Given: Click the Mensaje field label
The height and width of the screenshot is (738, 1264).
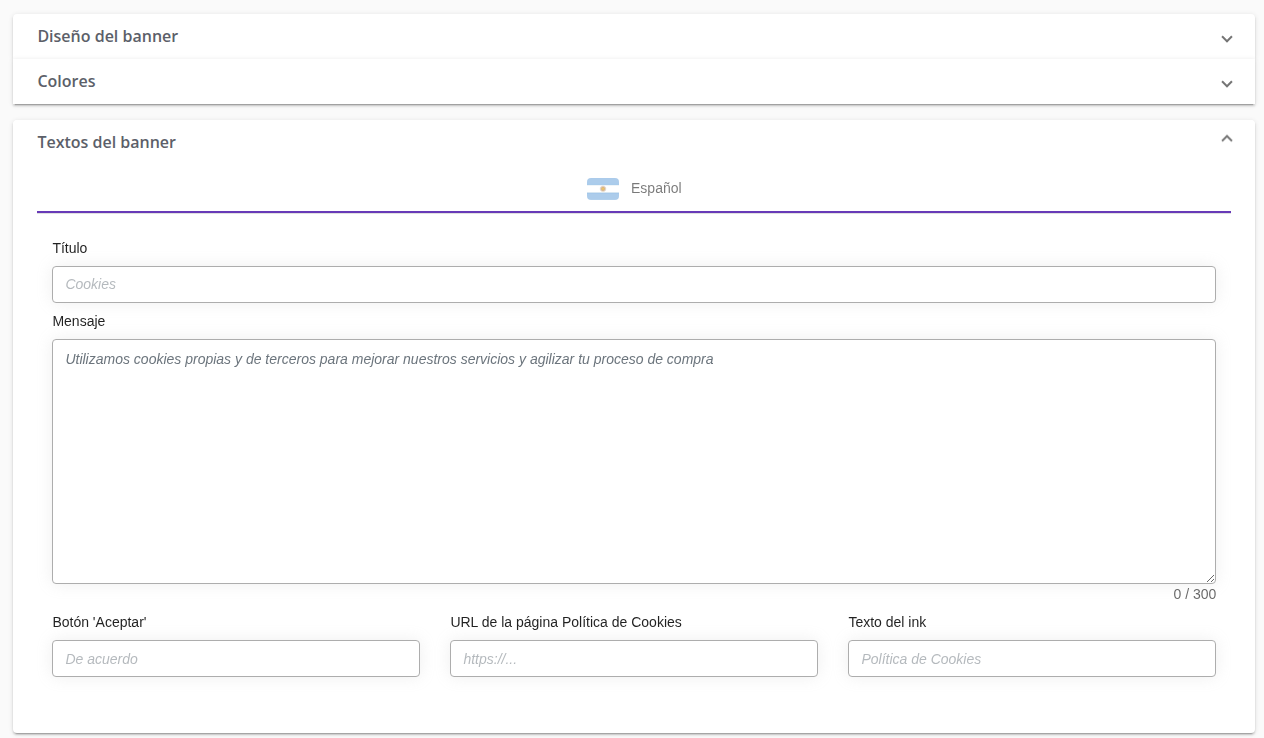Looking at the screenshot, I should coord(79,321).
